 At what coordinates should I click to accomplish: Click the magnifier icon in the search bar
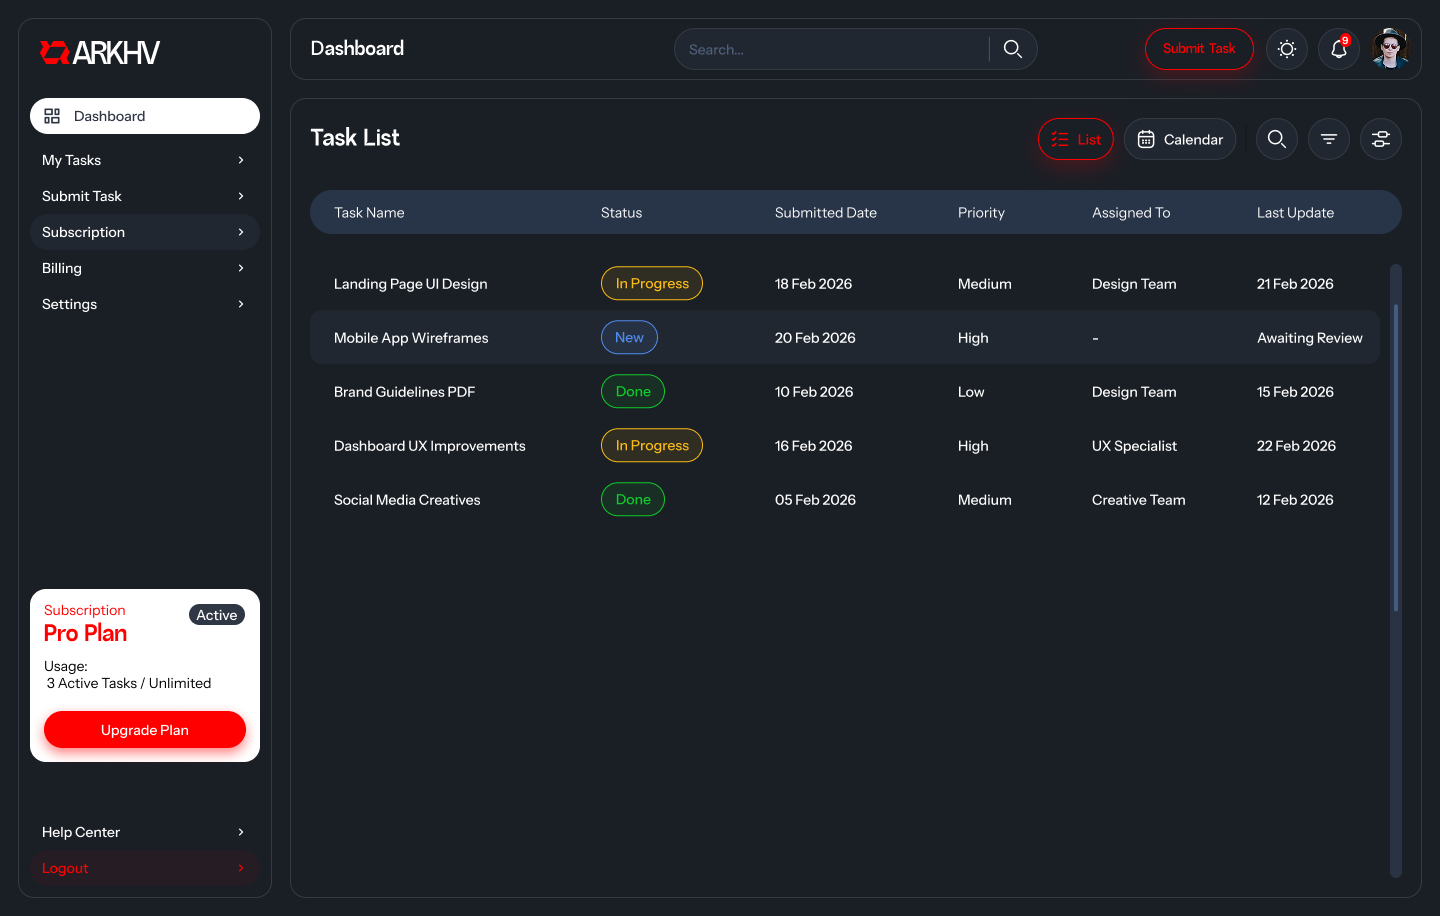1012,49
